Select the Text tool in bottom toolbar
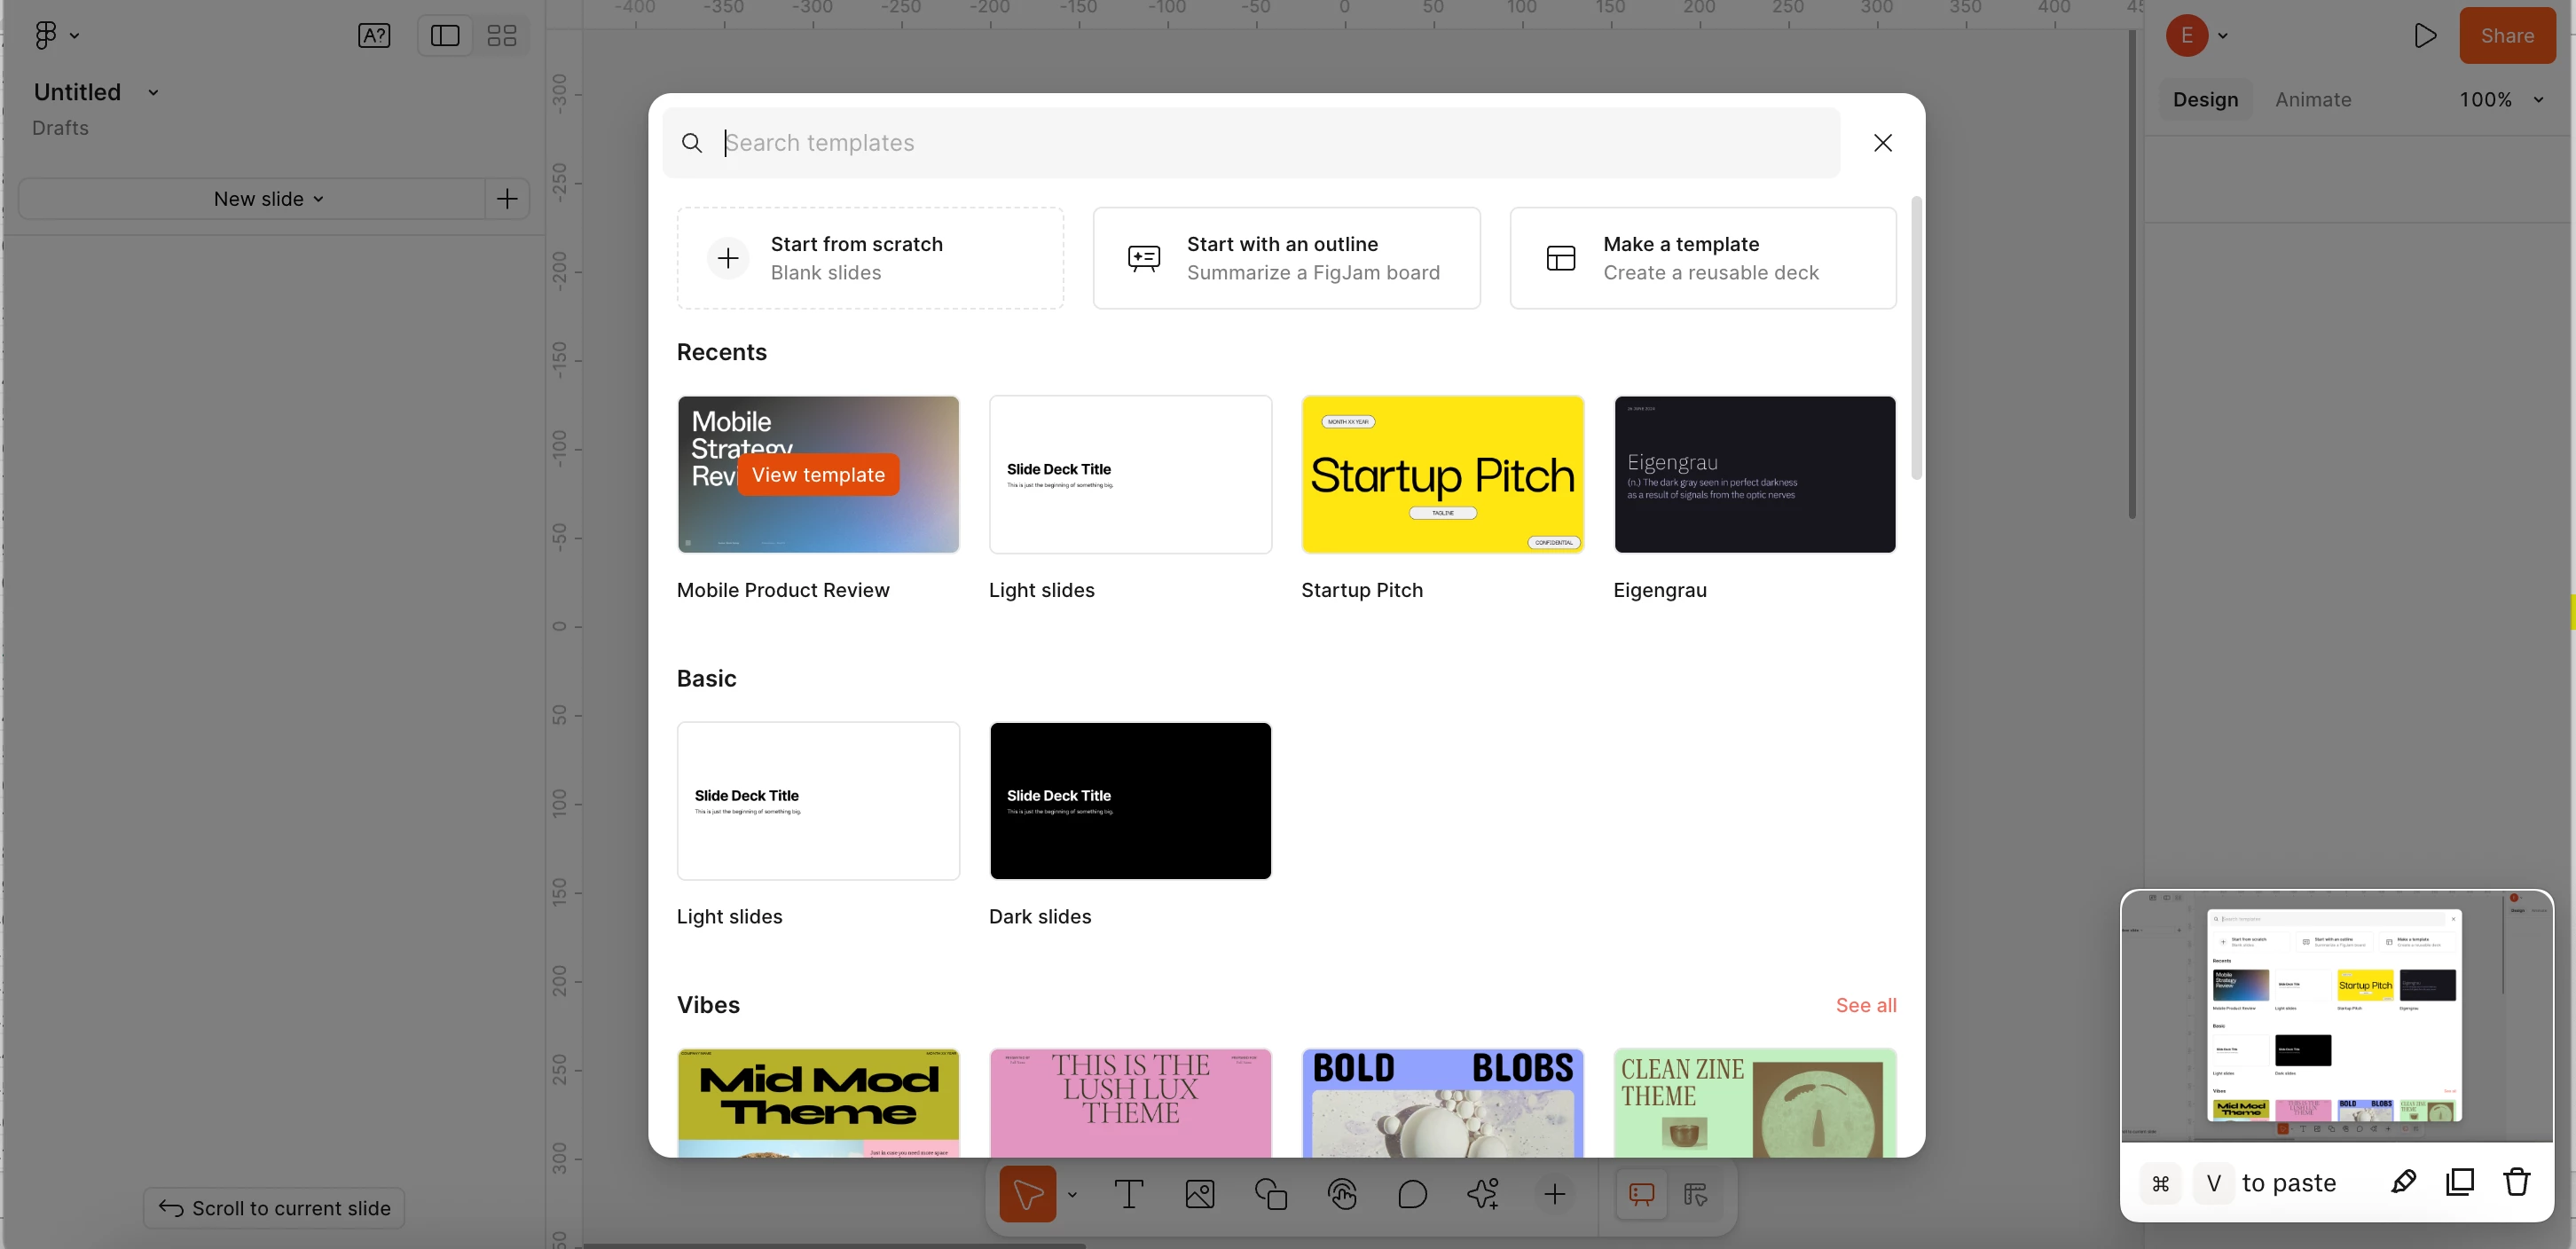 [1128, 1194]
